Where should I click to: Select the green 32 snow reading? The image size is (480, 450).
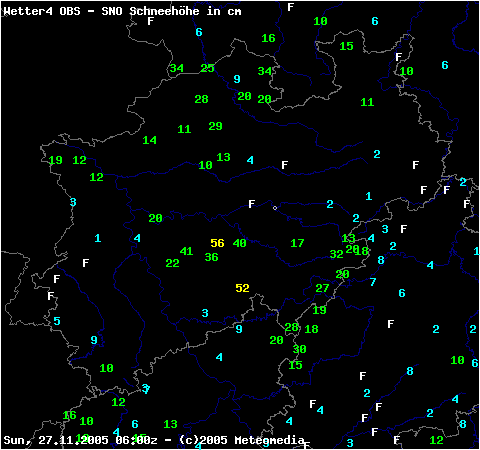336,254
